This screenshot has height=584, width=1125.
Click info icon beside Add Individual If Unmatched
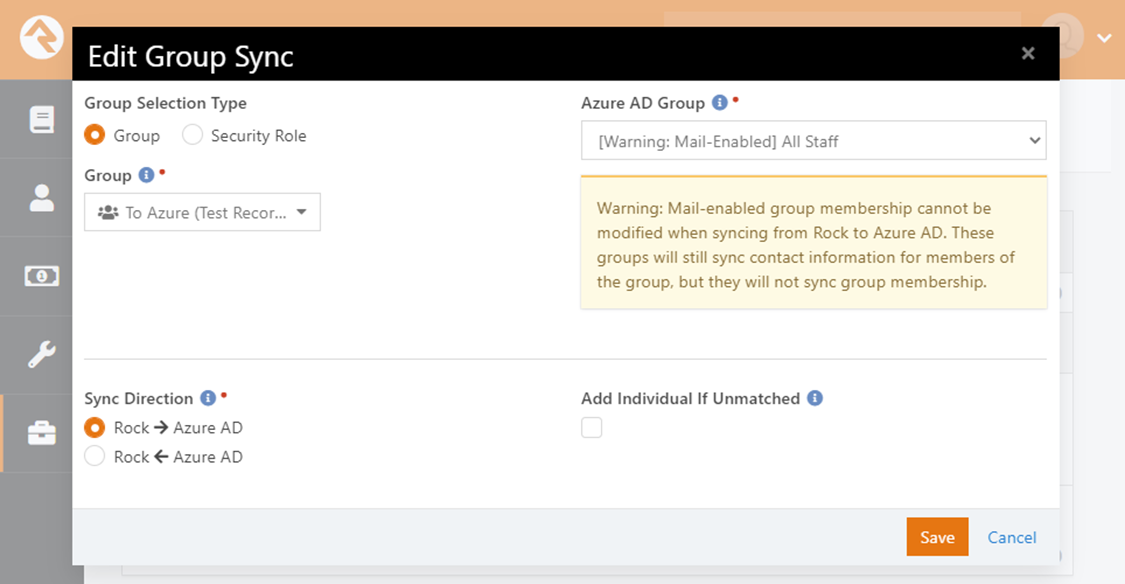(x=815, y=397)
